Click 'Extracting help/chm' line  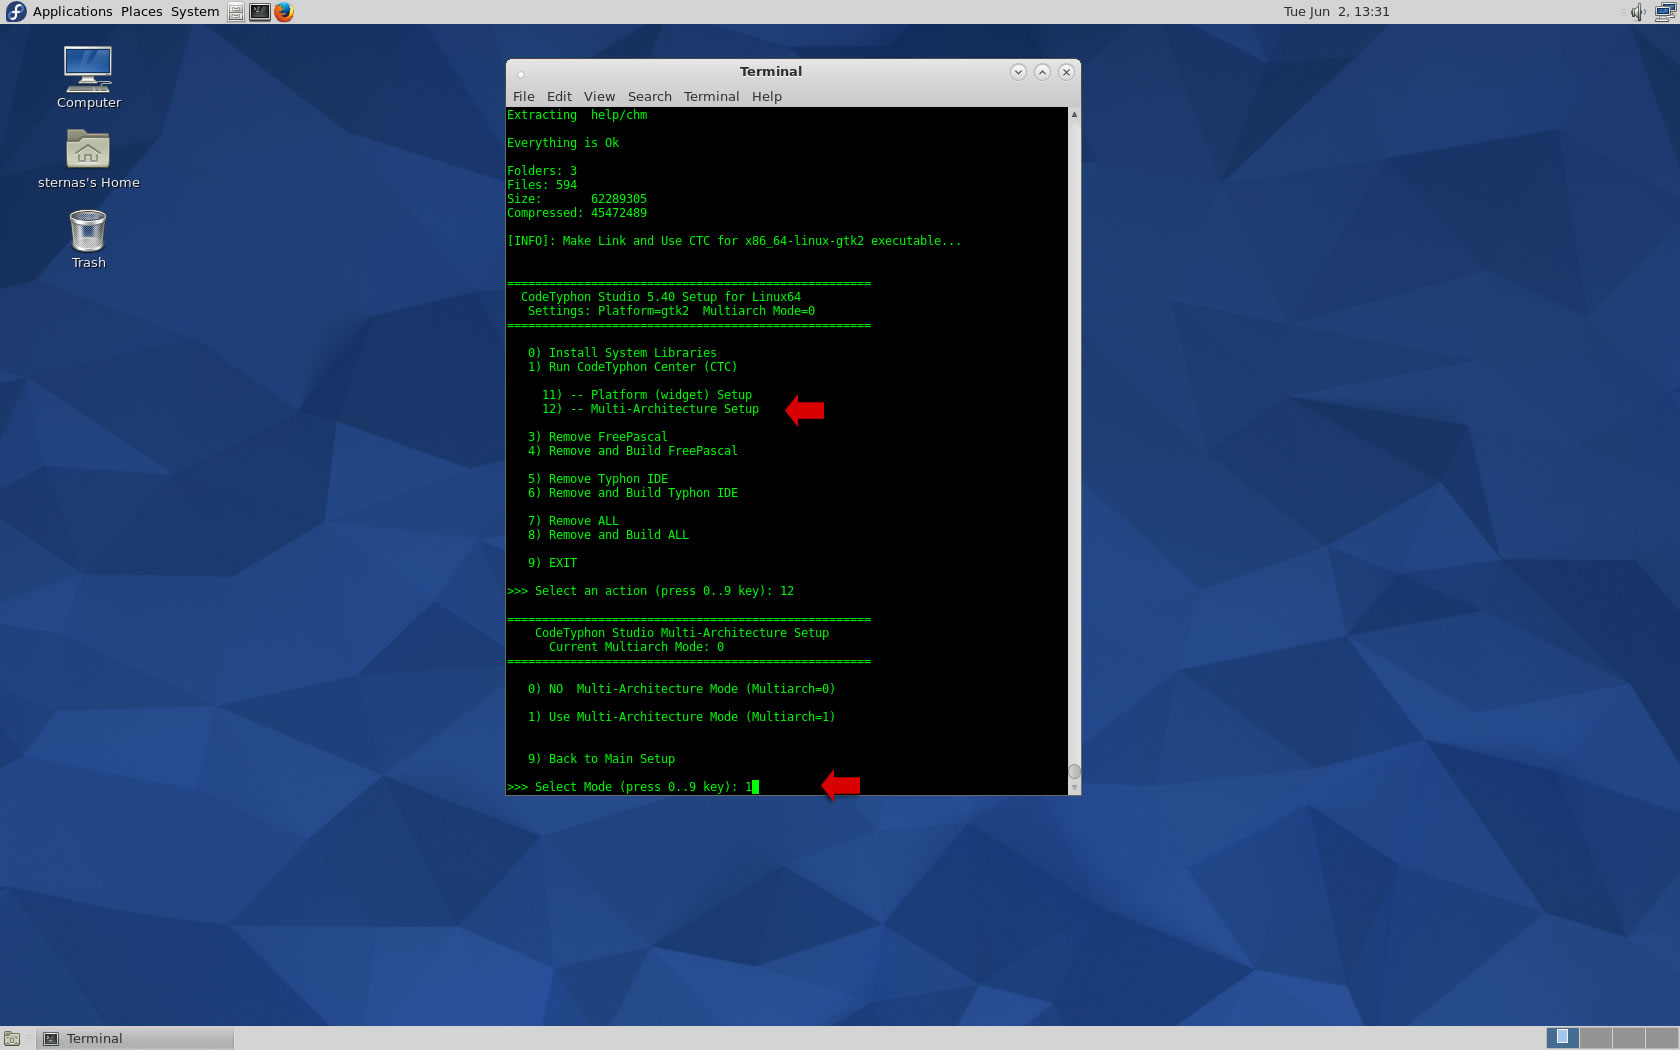[x=577, y=115]
